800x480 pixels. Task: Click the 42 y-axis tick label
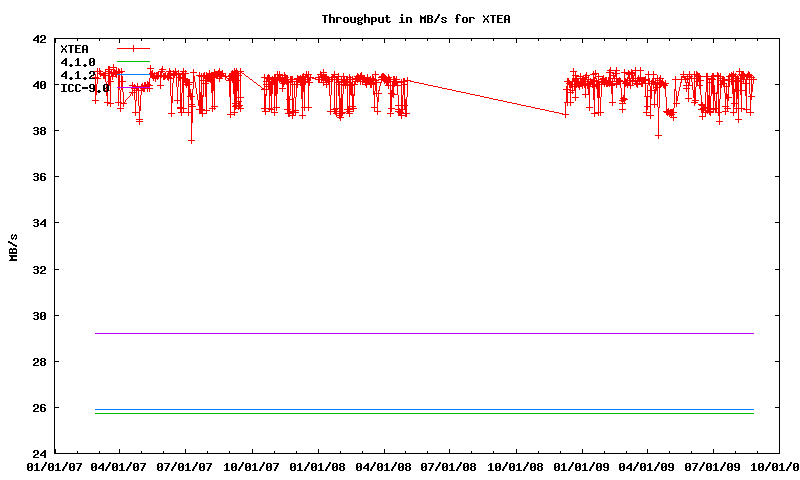[x=39, y=40]
